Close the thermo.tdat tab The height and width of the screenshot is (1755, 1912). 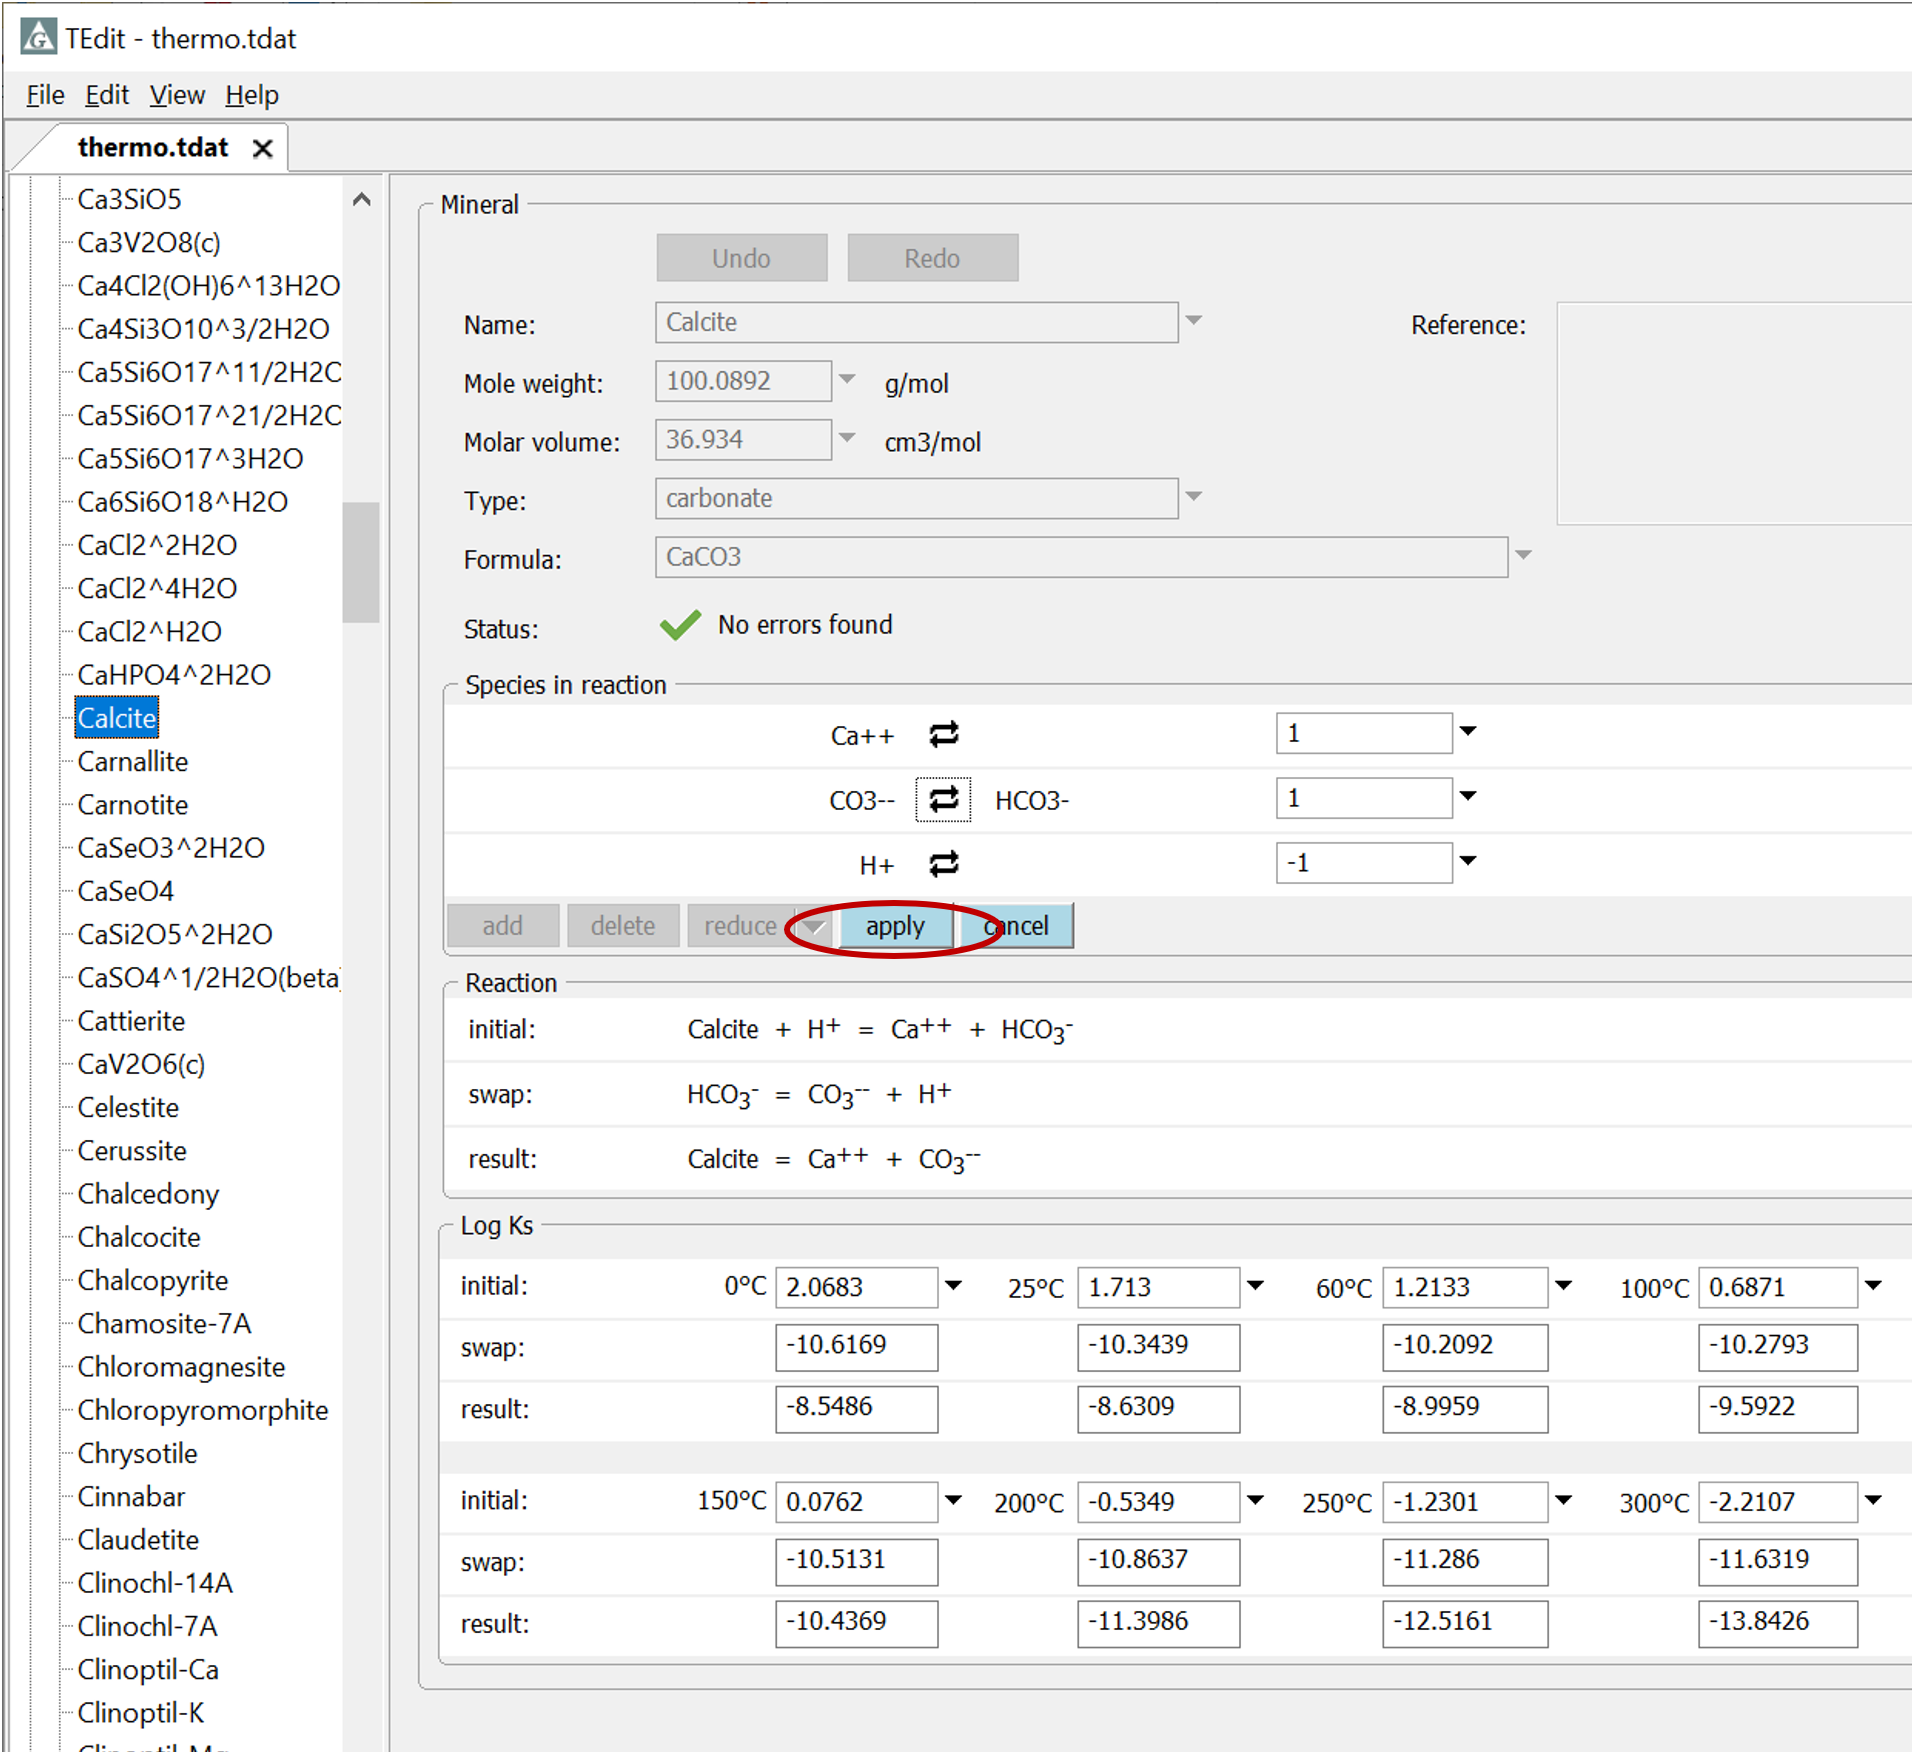point(263,148)
